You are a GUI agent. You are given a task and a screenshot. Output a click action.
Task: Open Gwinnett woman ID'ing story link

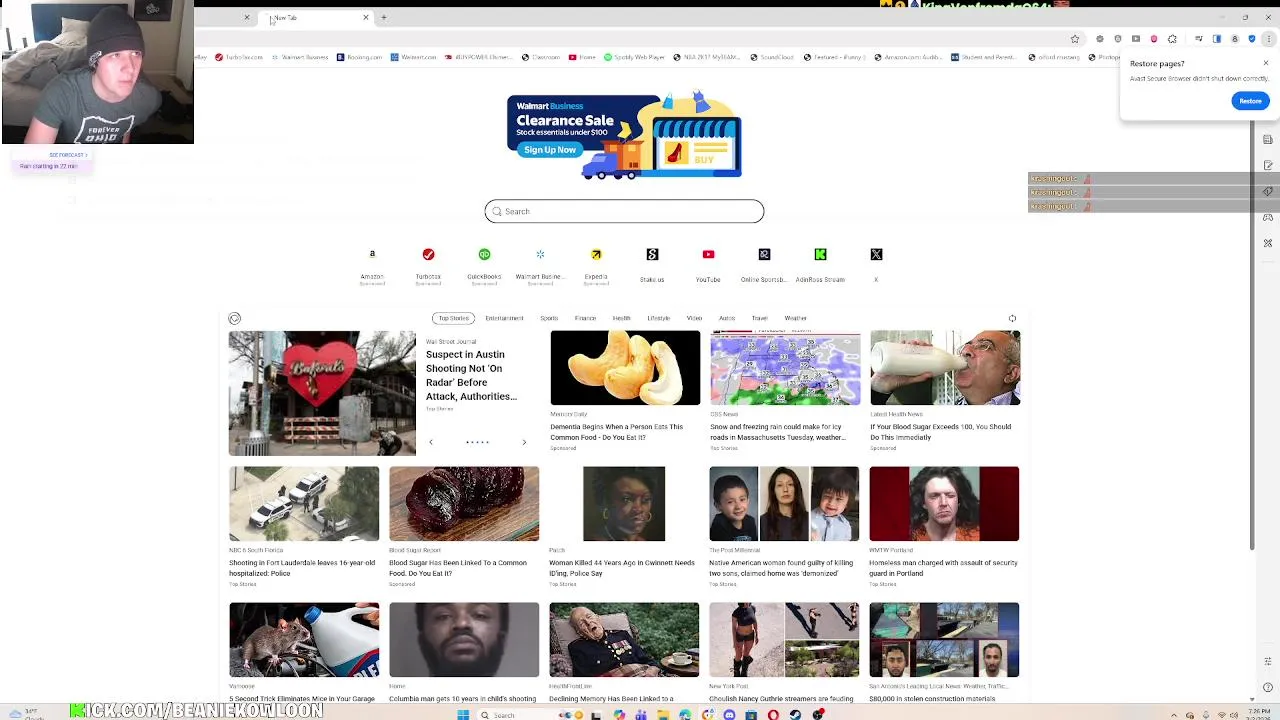click(621, 568)
